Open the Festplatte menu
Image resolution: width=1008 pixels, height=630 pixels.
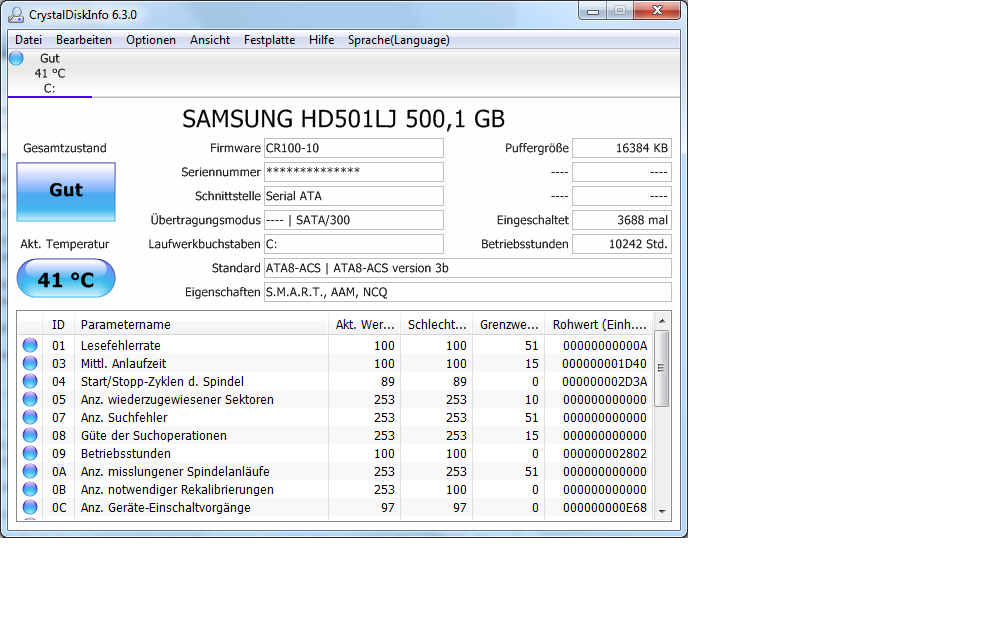(269, 40)
